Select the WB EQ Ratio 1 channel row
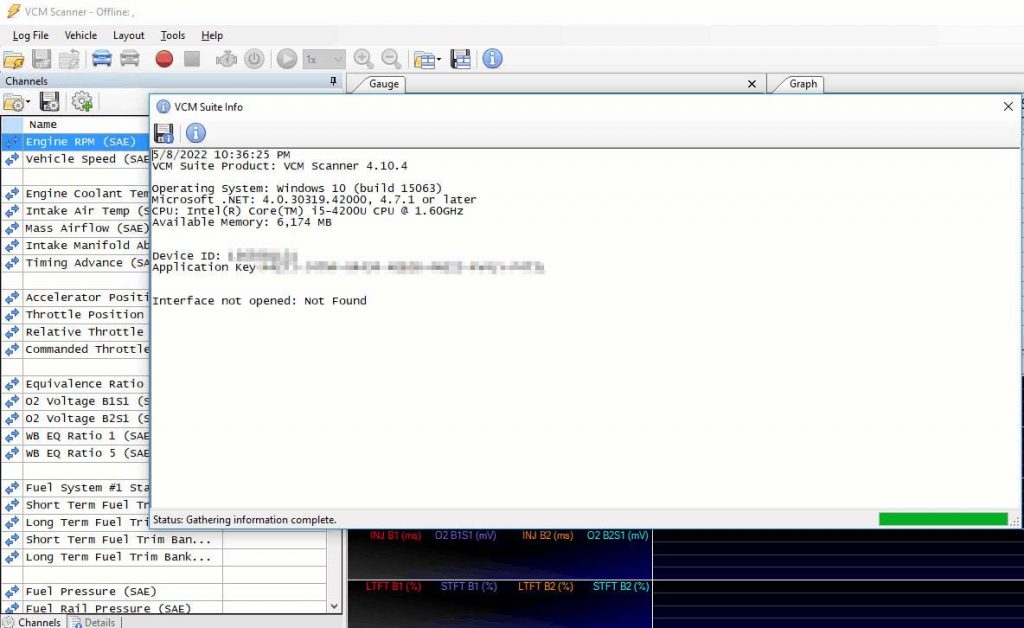This screenshot has height=628, width=1024. click(x=76, y=435)
